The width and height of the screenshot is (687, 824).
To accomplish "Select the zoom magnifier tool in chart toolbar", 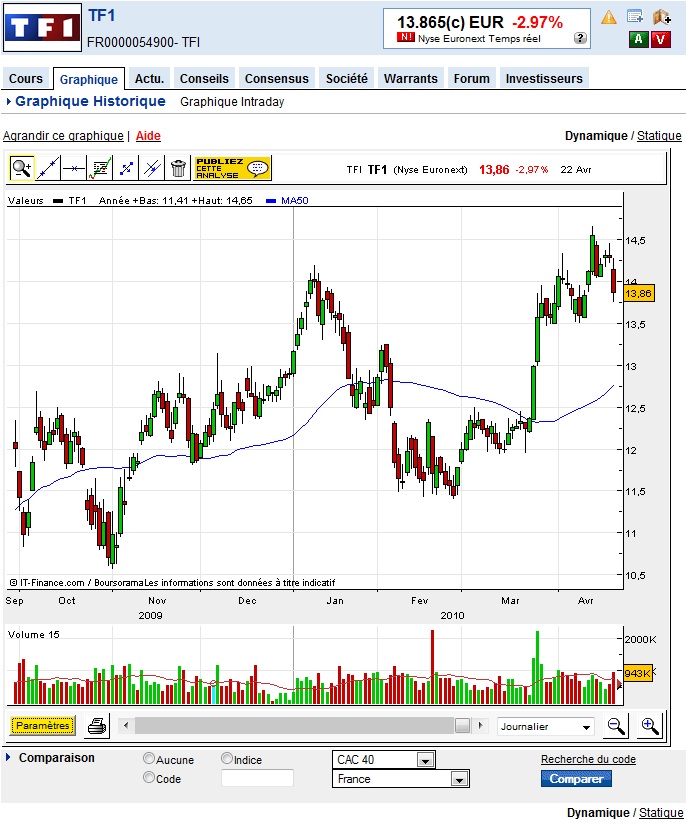I will pos(22,169).
